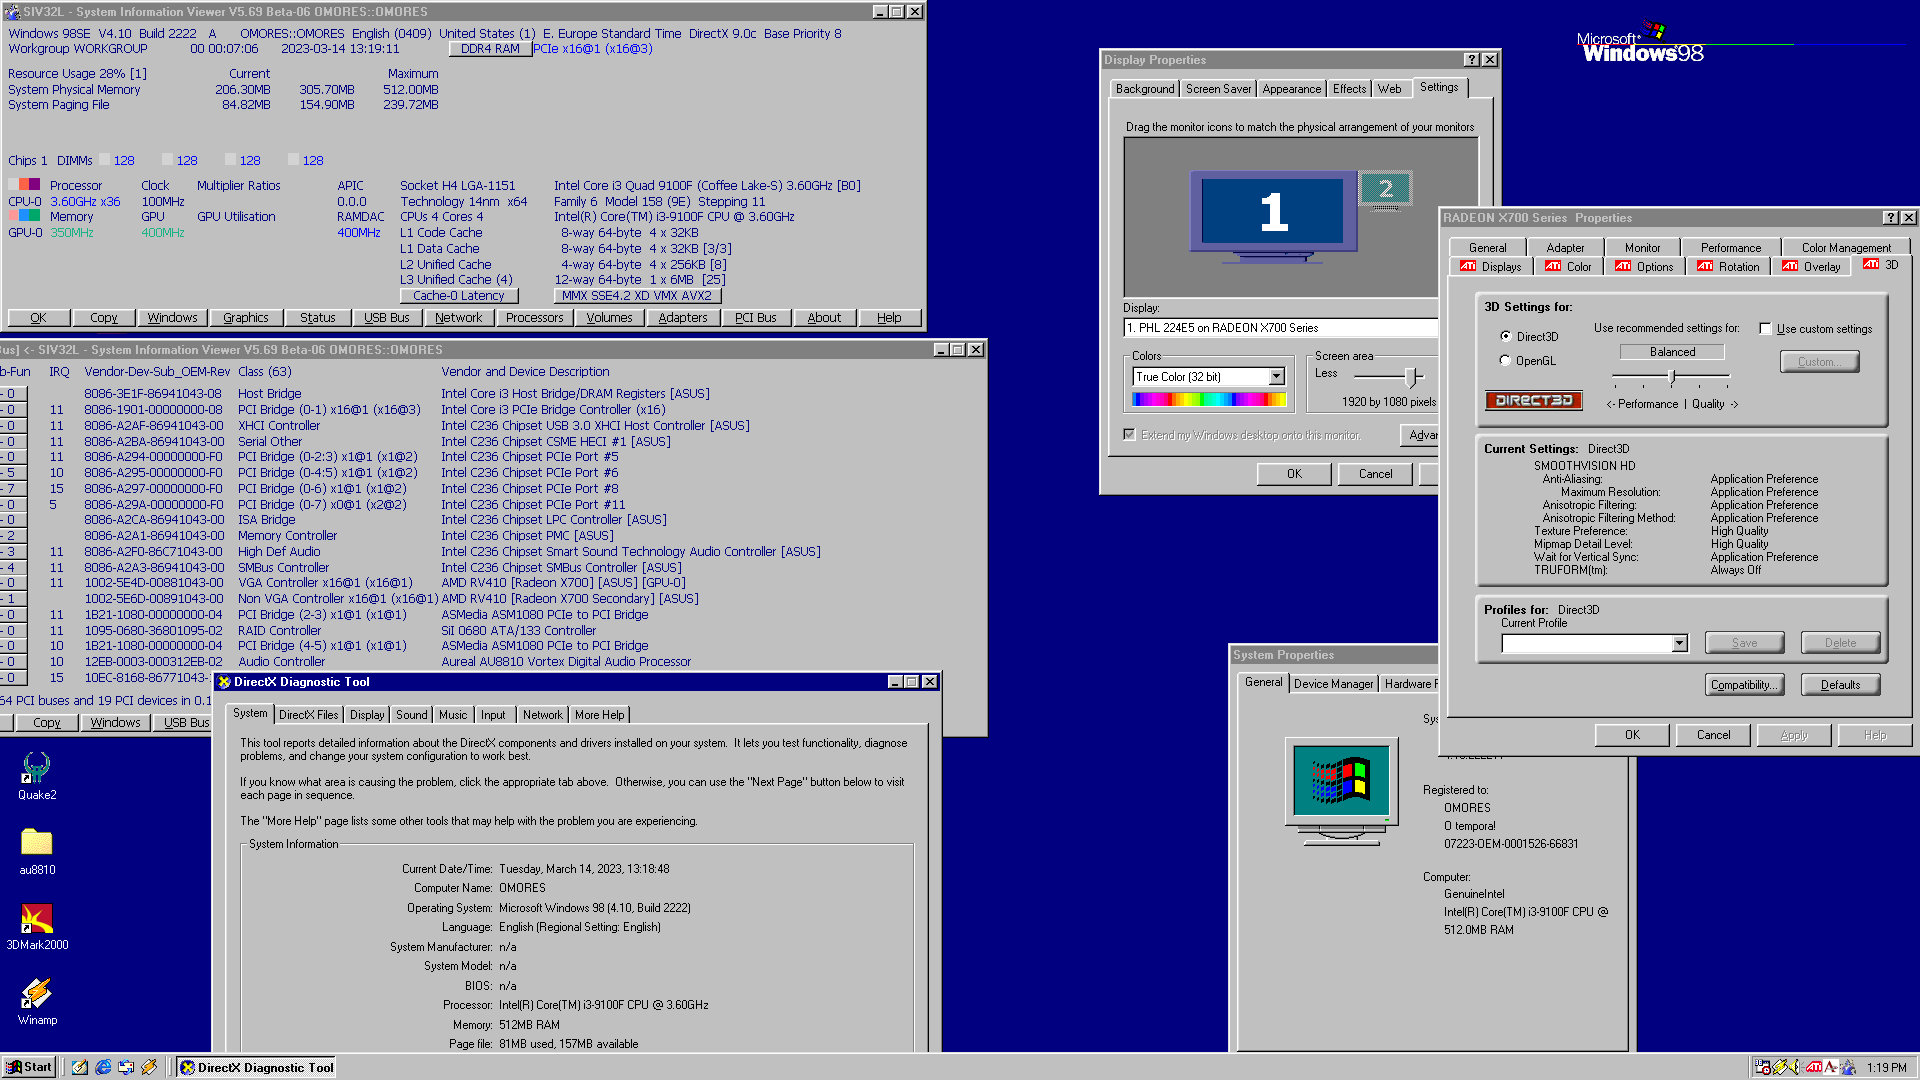Click Cancel in RADEON Properties
The height and width of the screenshot is (1080, 1920).
[x=1713, y=735]
